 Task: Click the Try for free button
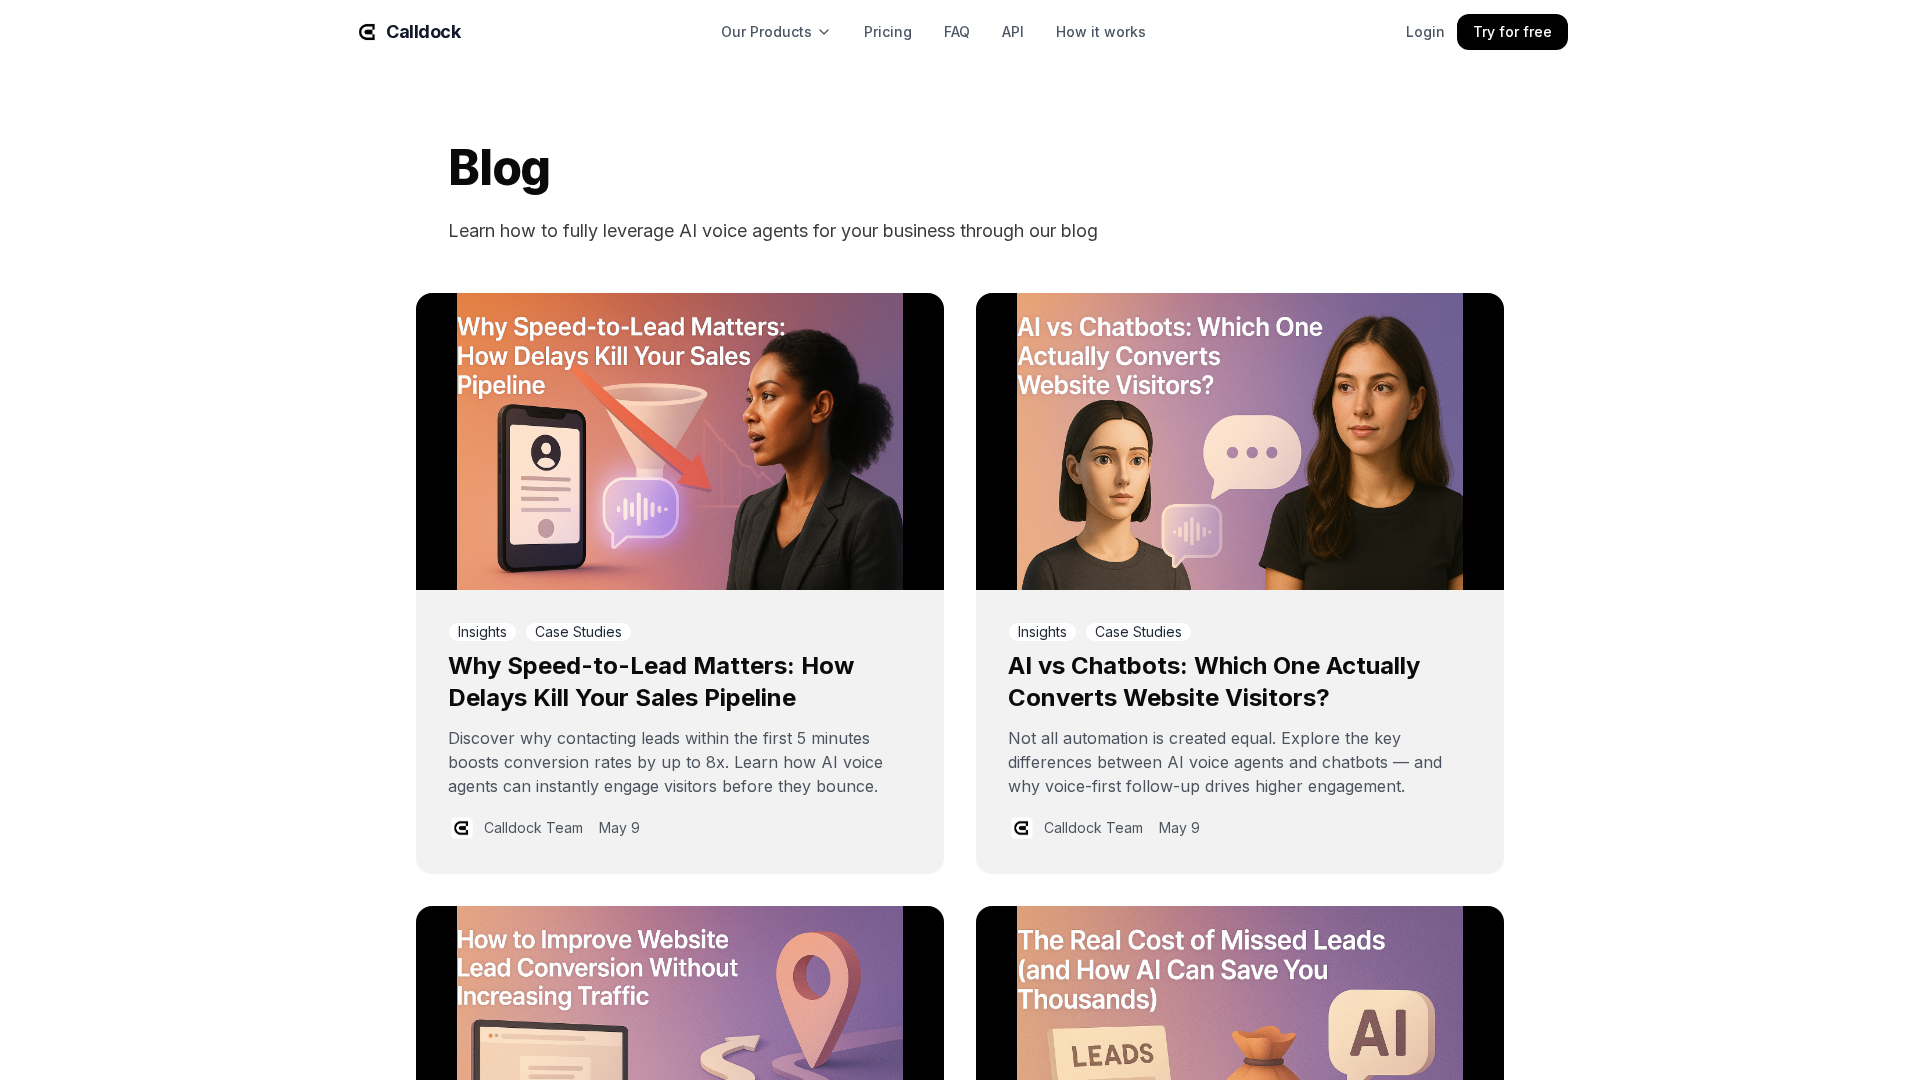tap(1512, 32)
